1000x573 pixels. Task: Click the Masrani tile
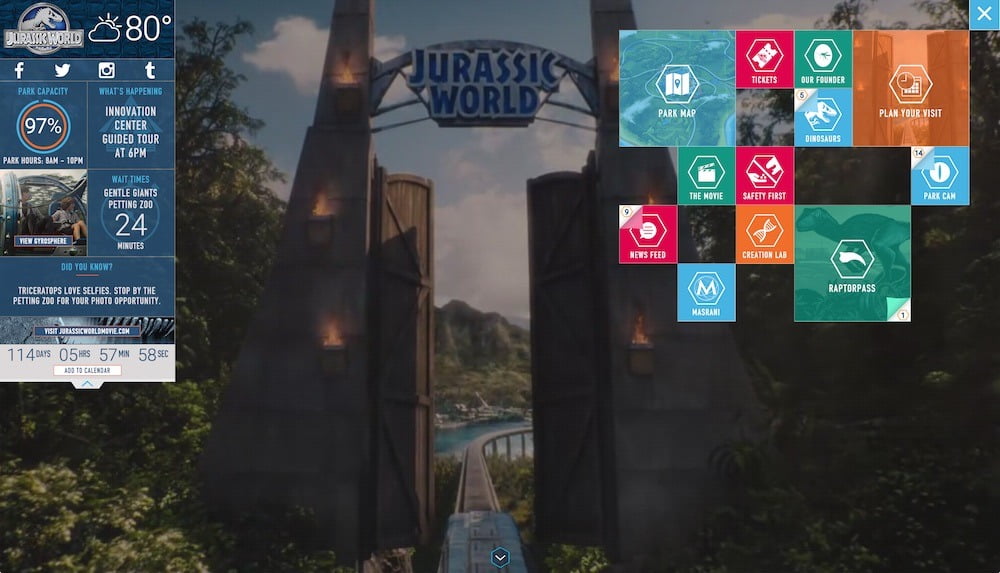tap(706, 292)
